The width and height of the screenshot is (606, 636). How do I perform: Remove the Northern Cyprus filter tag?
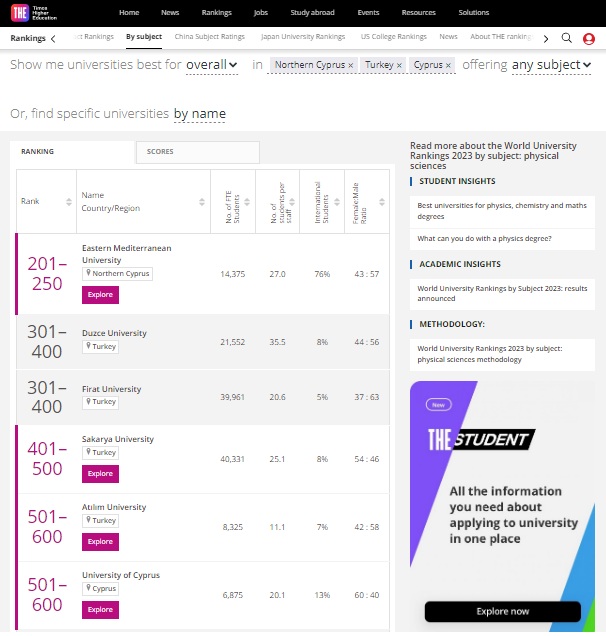point(351,65)
